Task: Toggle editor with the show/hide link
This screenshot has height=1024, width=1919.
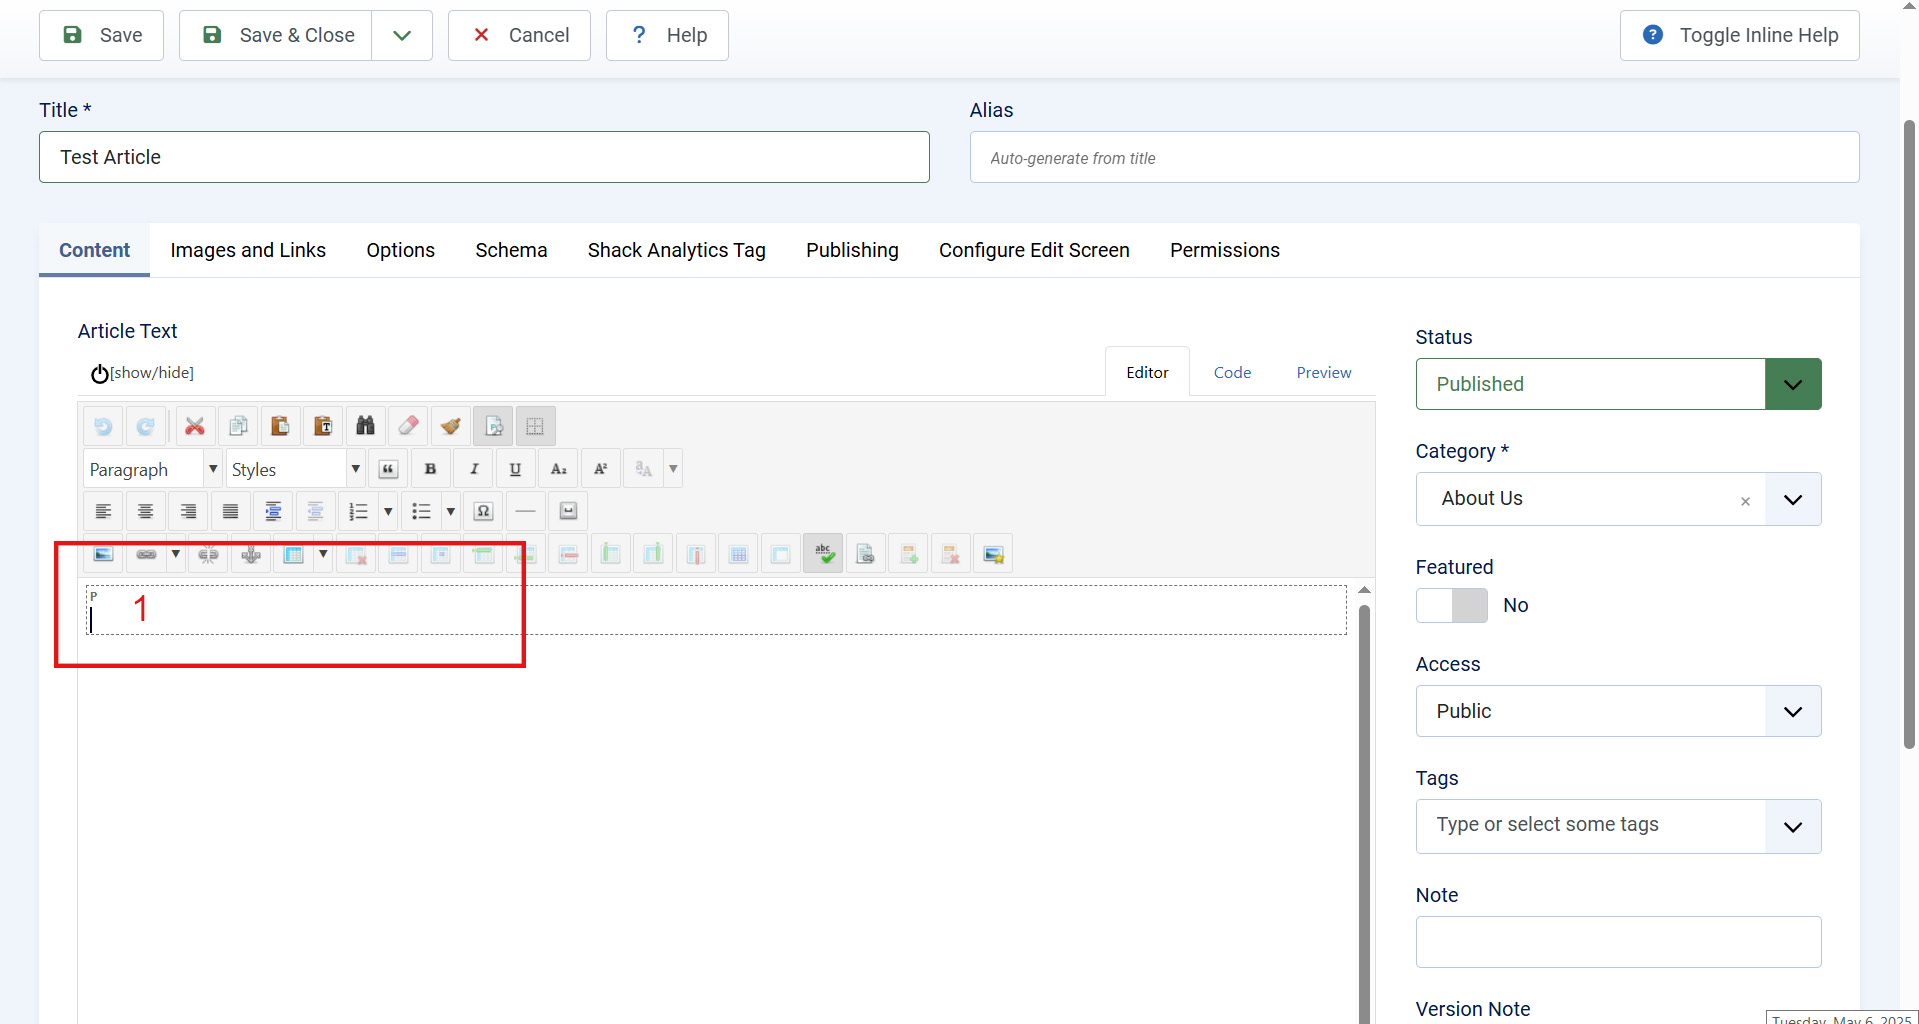Action: tap(142, 373)
